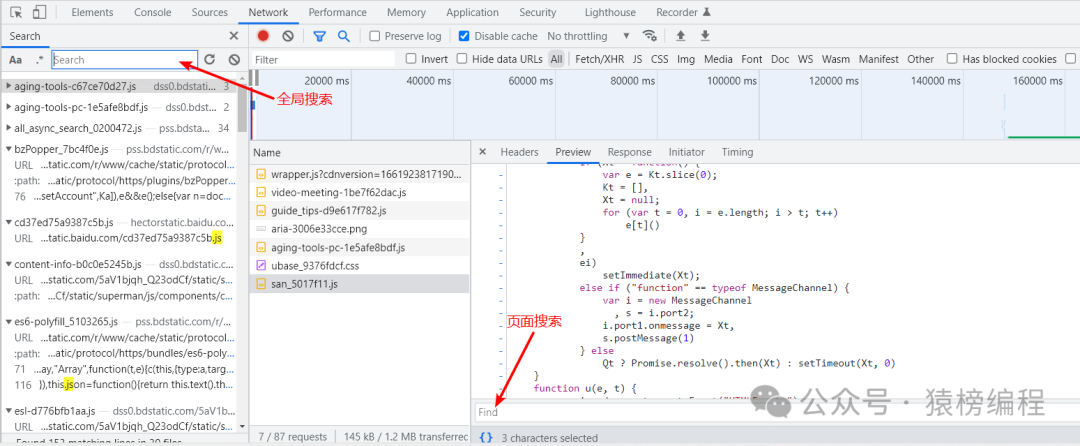Filter requests by WS type
Viewport: 1080px width, 446px height.
click(x=805, y=59)
